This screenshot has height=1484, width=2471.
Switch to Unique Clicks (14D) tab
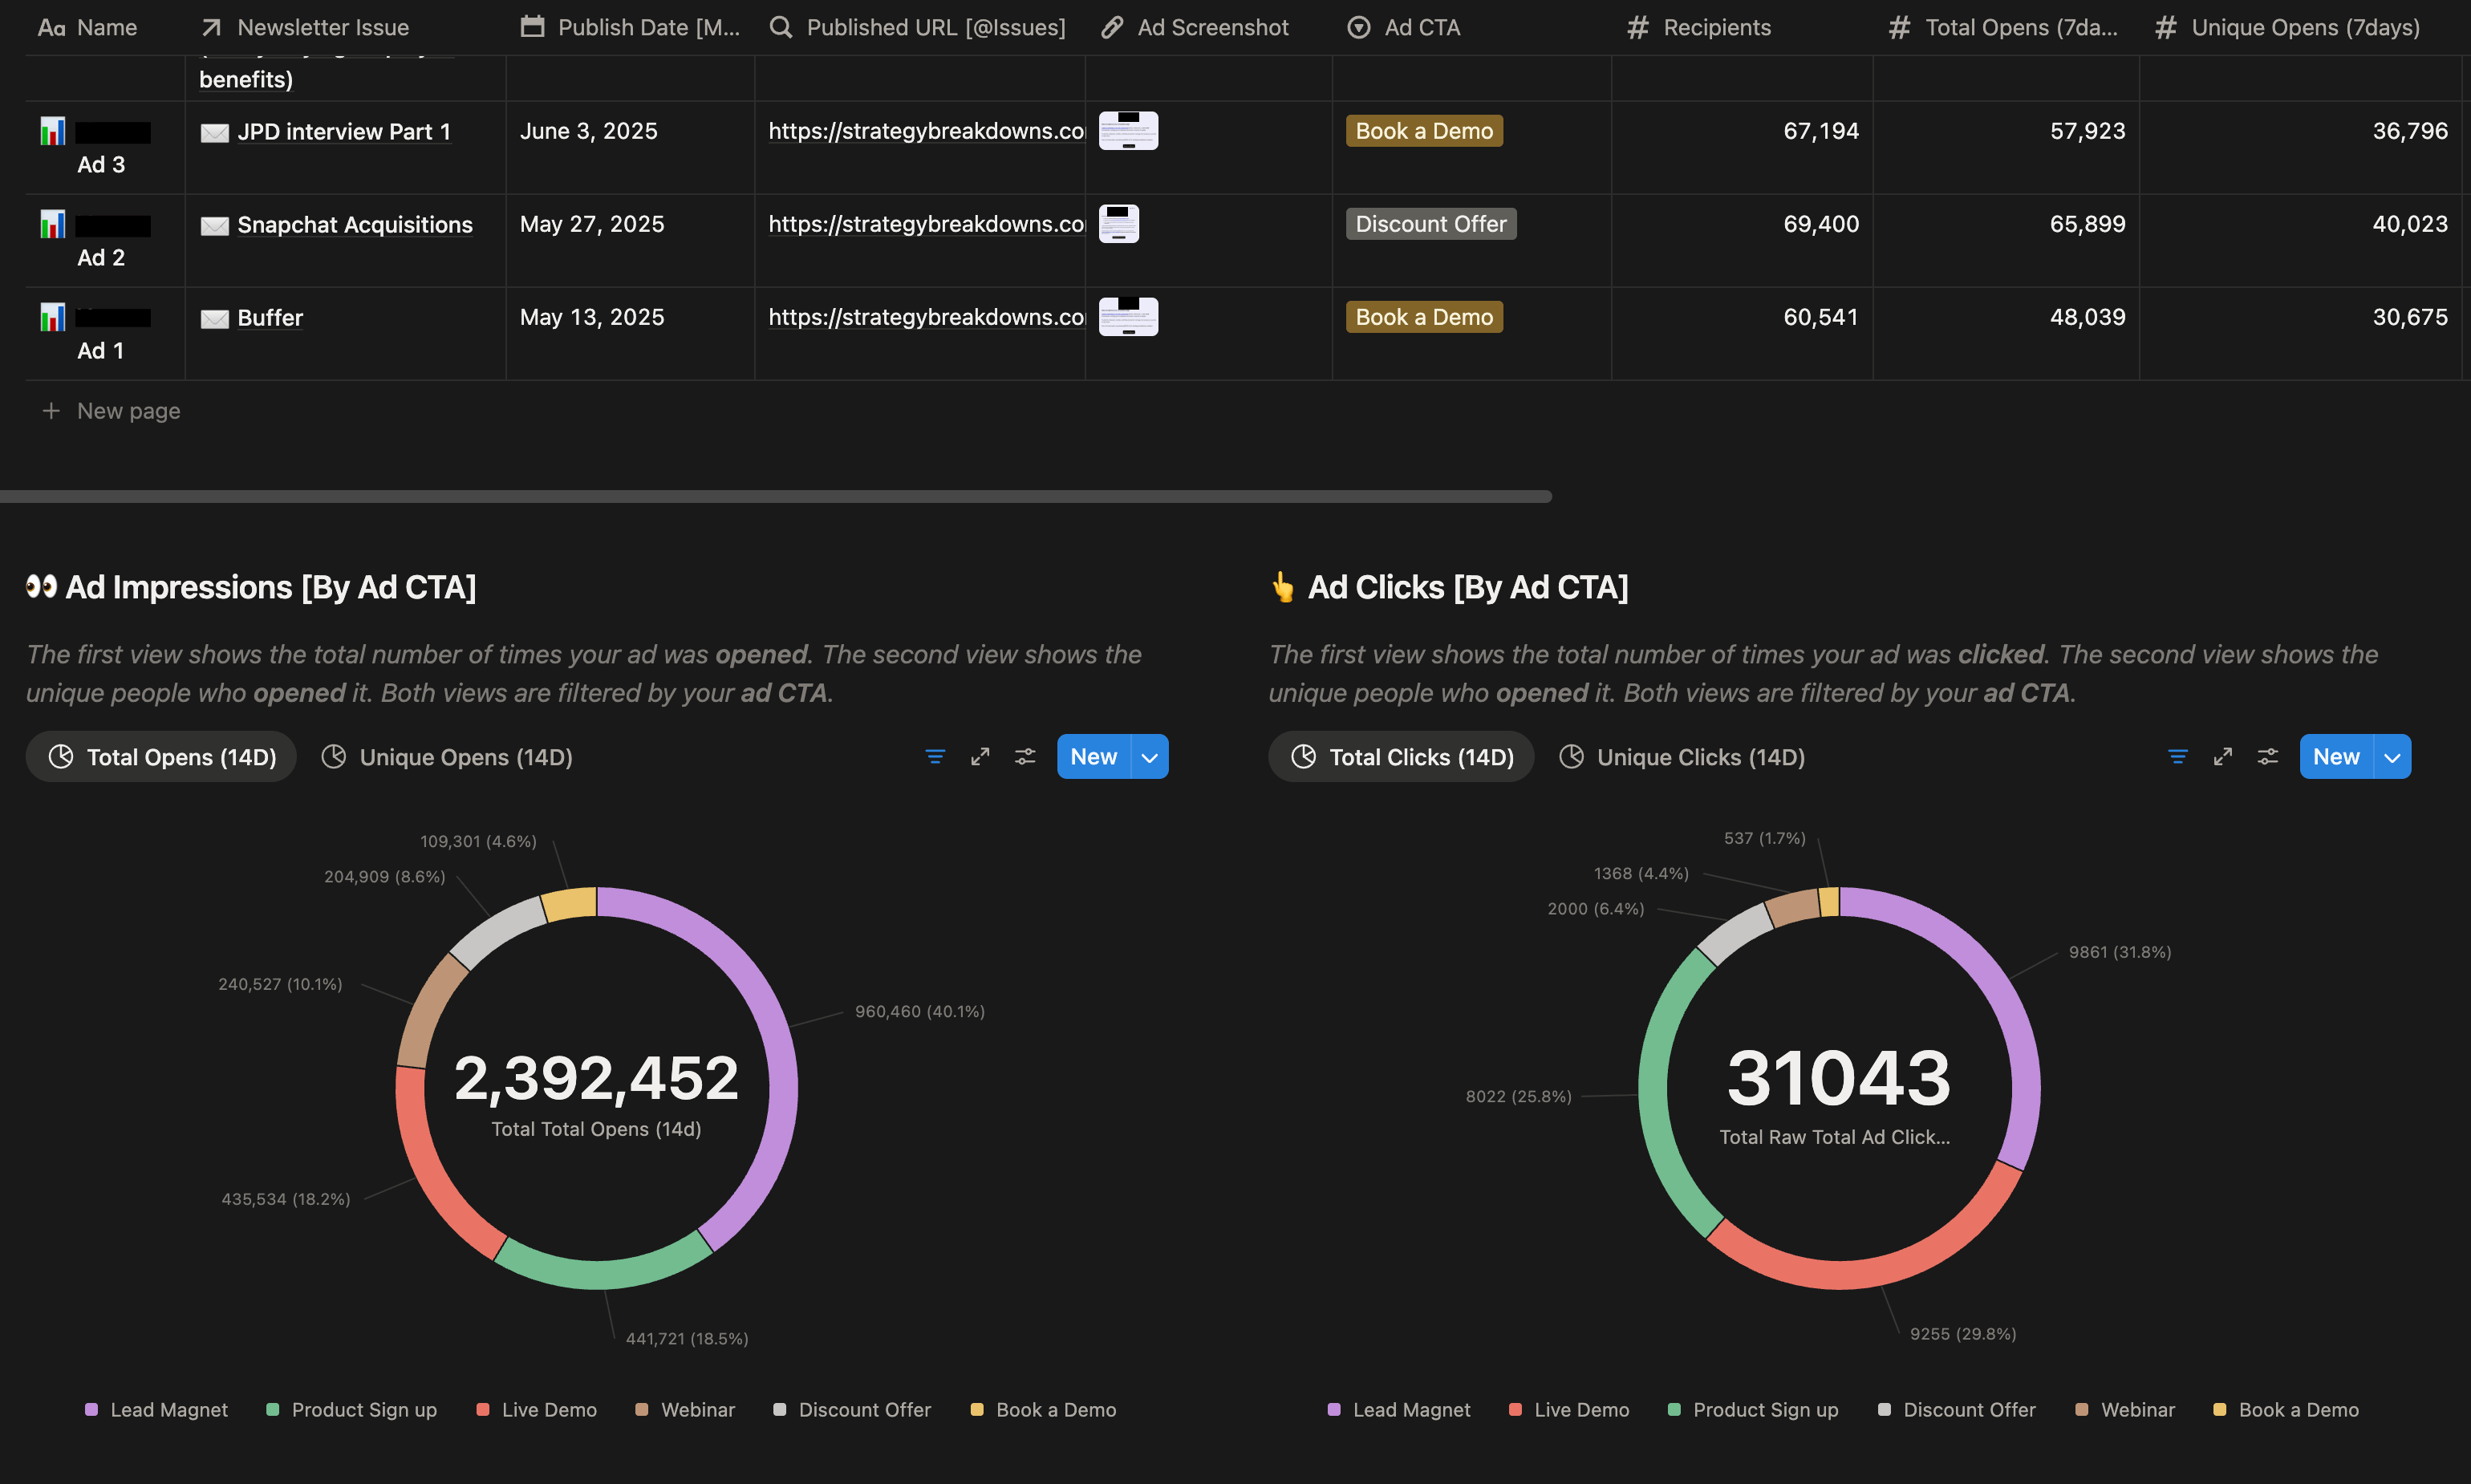pyautogui.click(x=1682, y=757)
